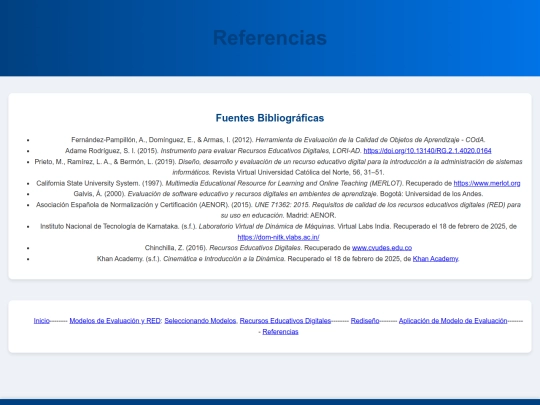The width and height of the screenshot is (540, 405).
Task: Open the www.cvudes.edu.co link
Action: tap(382, 248)
